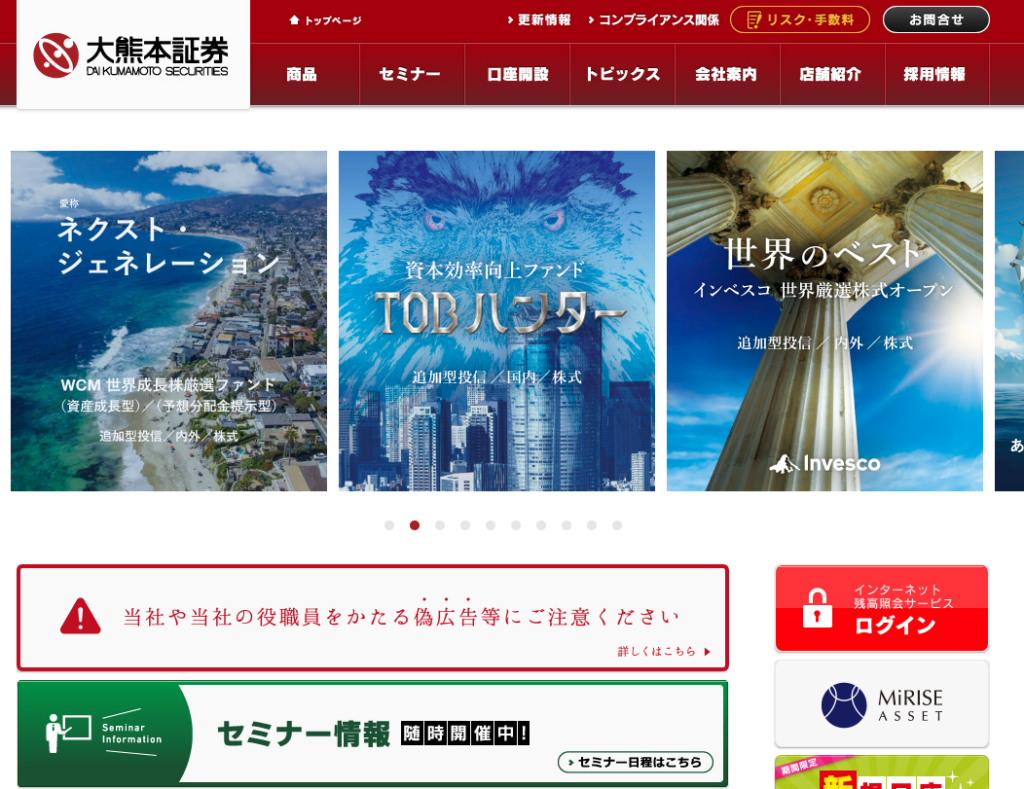Open the MiRISE ASSET text link
The height and width of the screenshot is (789, 1024).
tap(911, 705)
